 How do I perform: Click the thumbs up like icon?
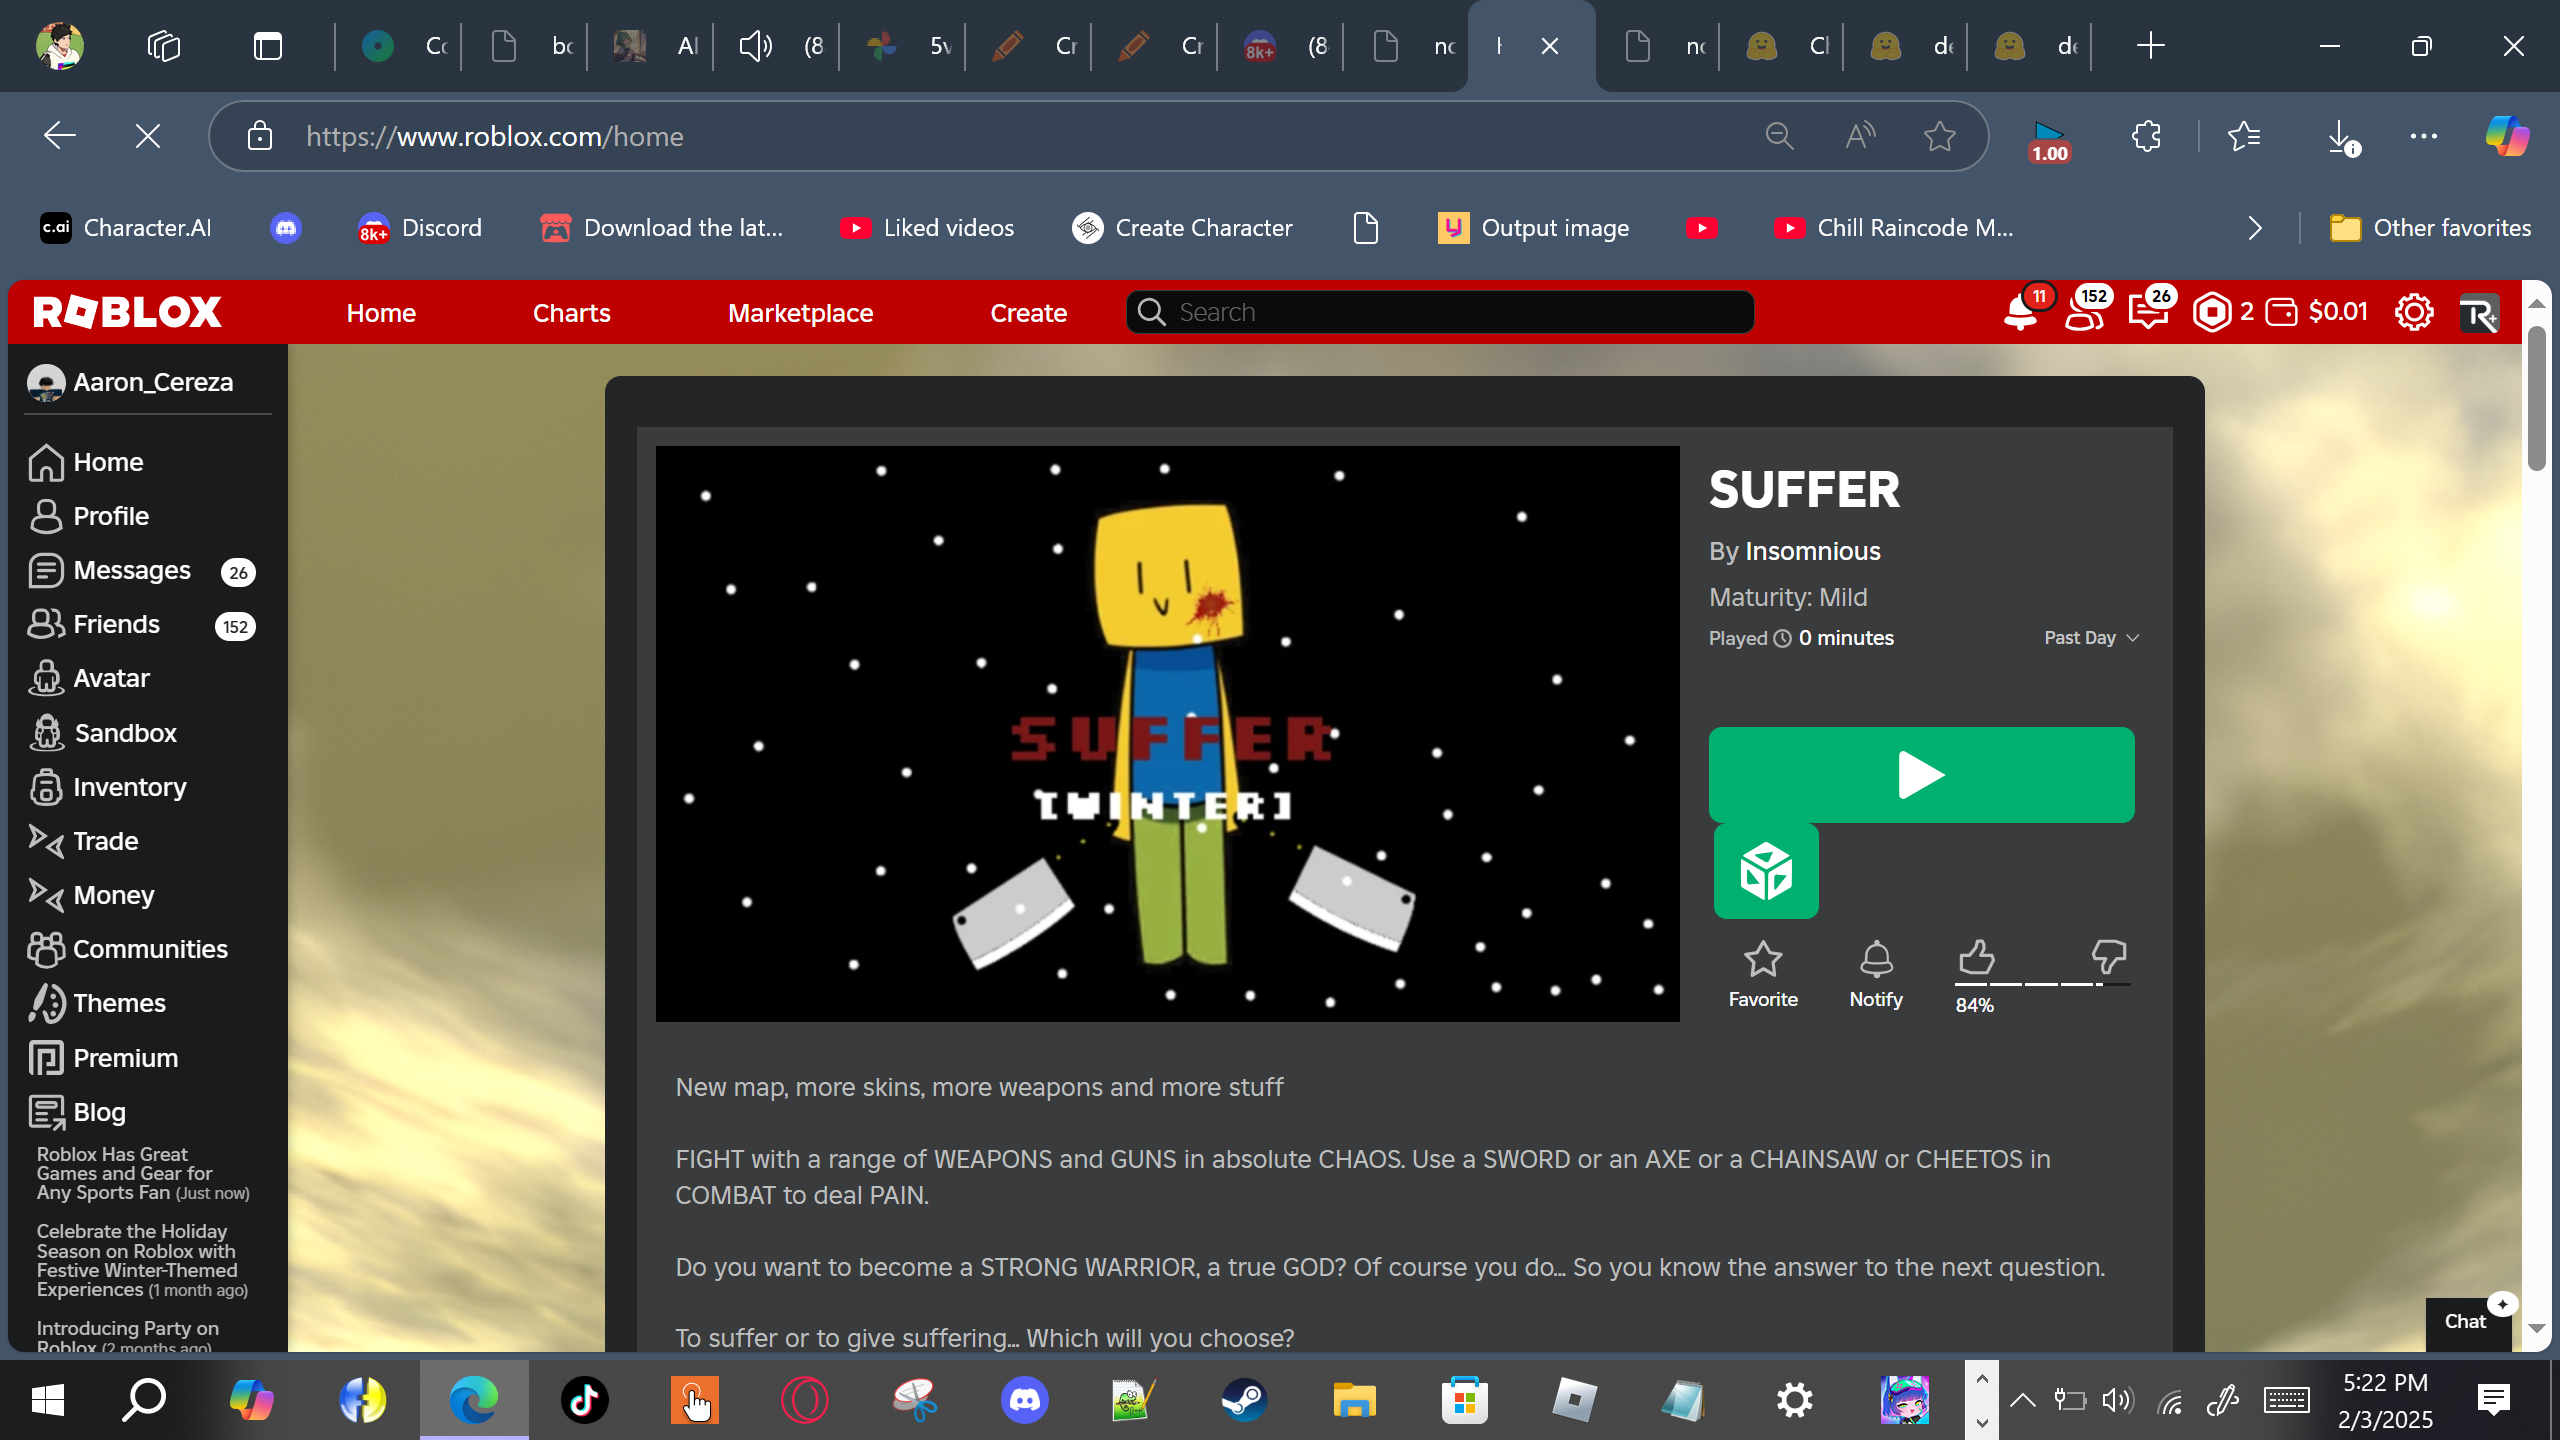point(1976,957)
